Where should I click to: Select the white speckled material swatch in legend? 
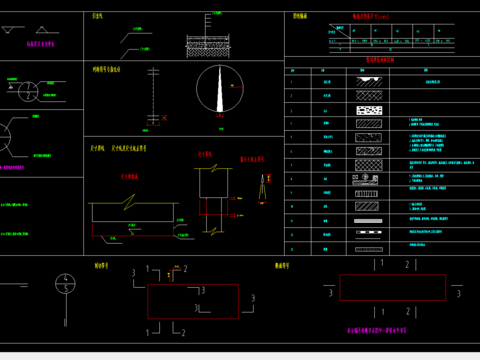pos(369,110)
